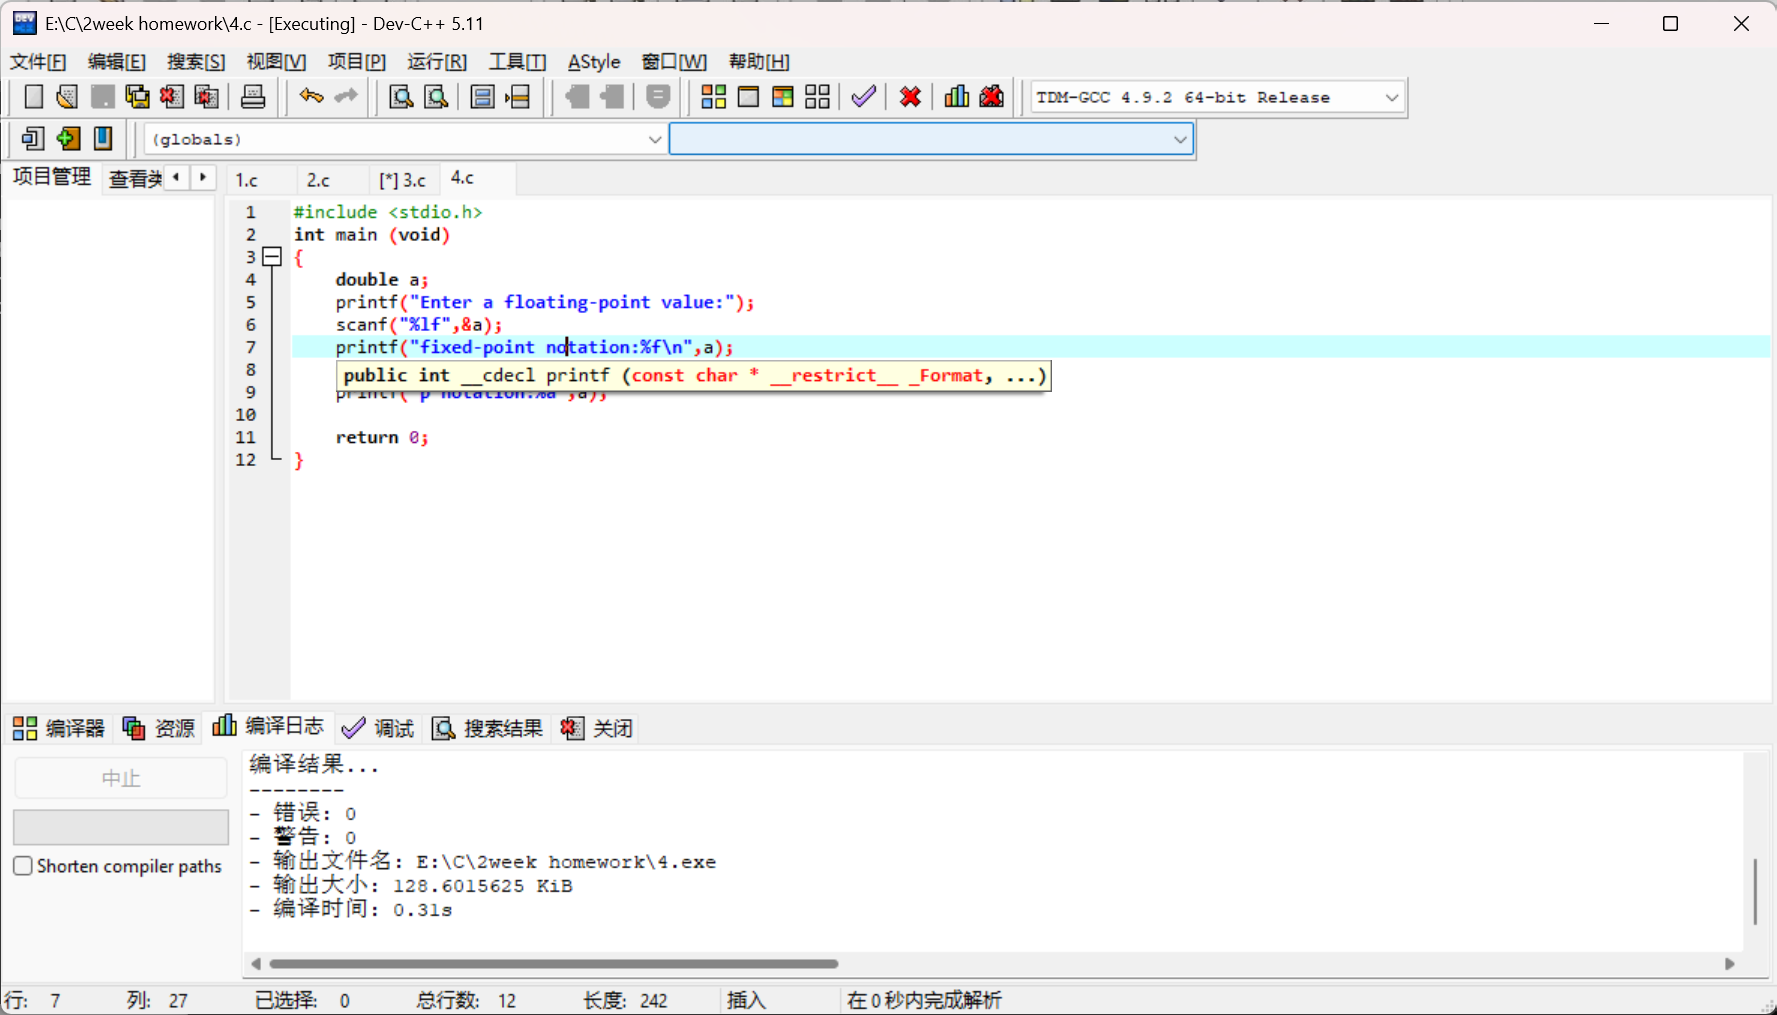The image size is (1777, 1015).
Task: Open the 运行[R] menu
Action: (437, 62)
